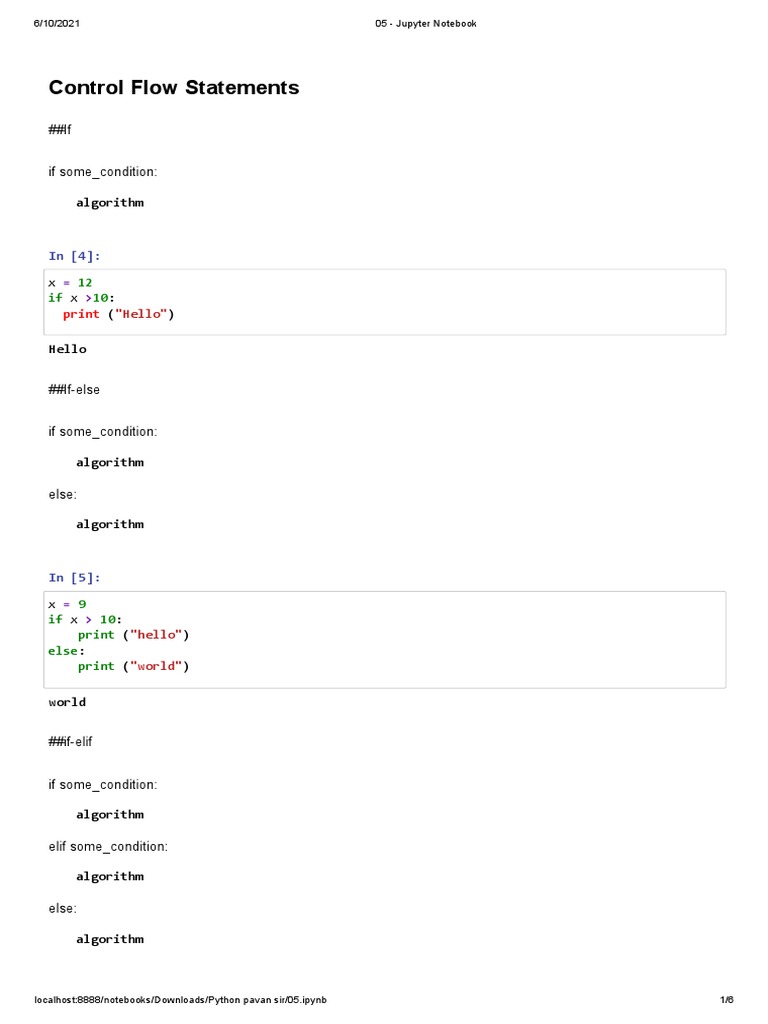Viewport: 768px width, 1024px height.
Task: Click the "if x >10:" code line
Action: (82, 298)
